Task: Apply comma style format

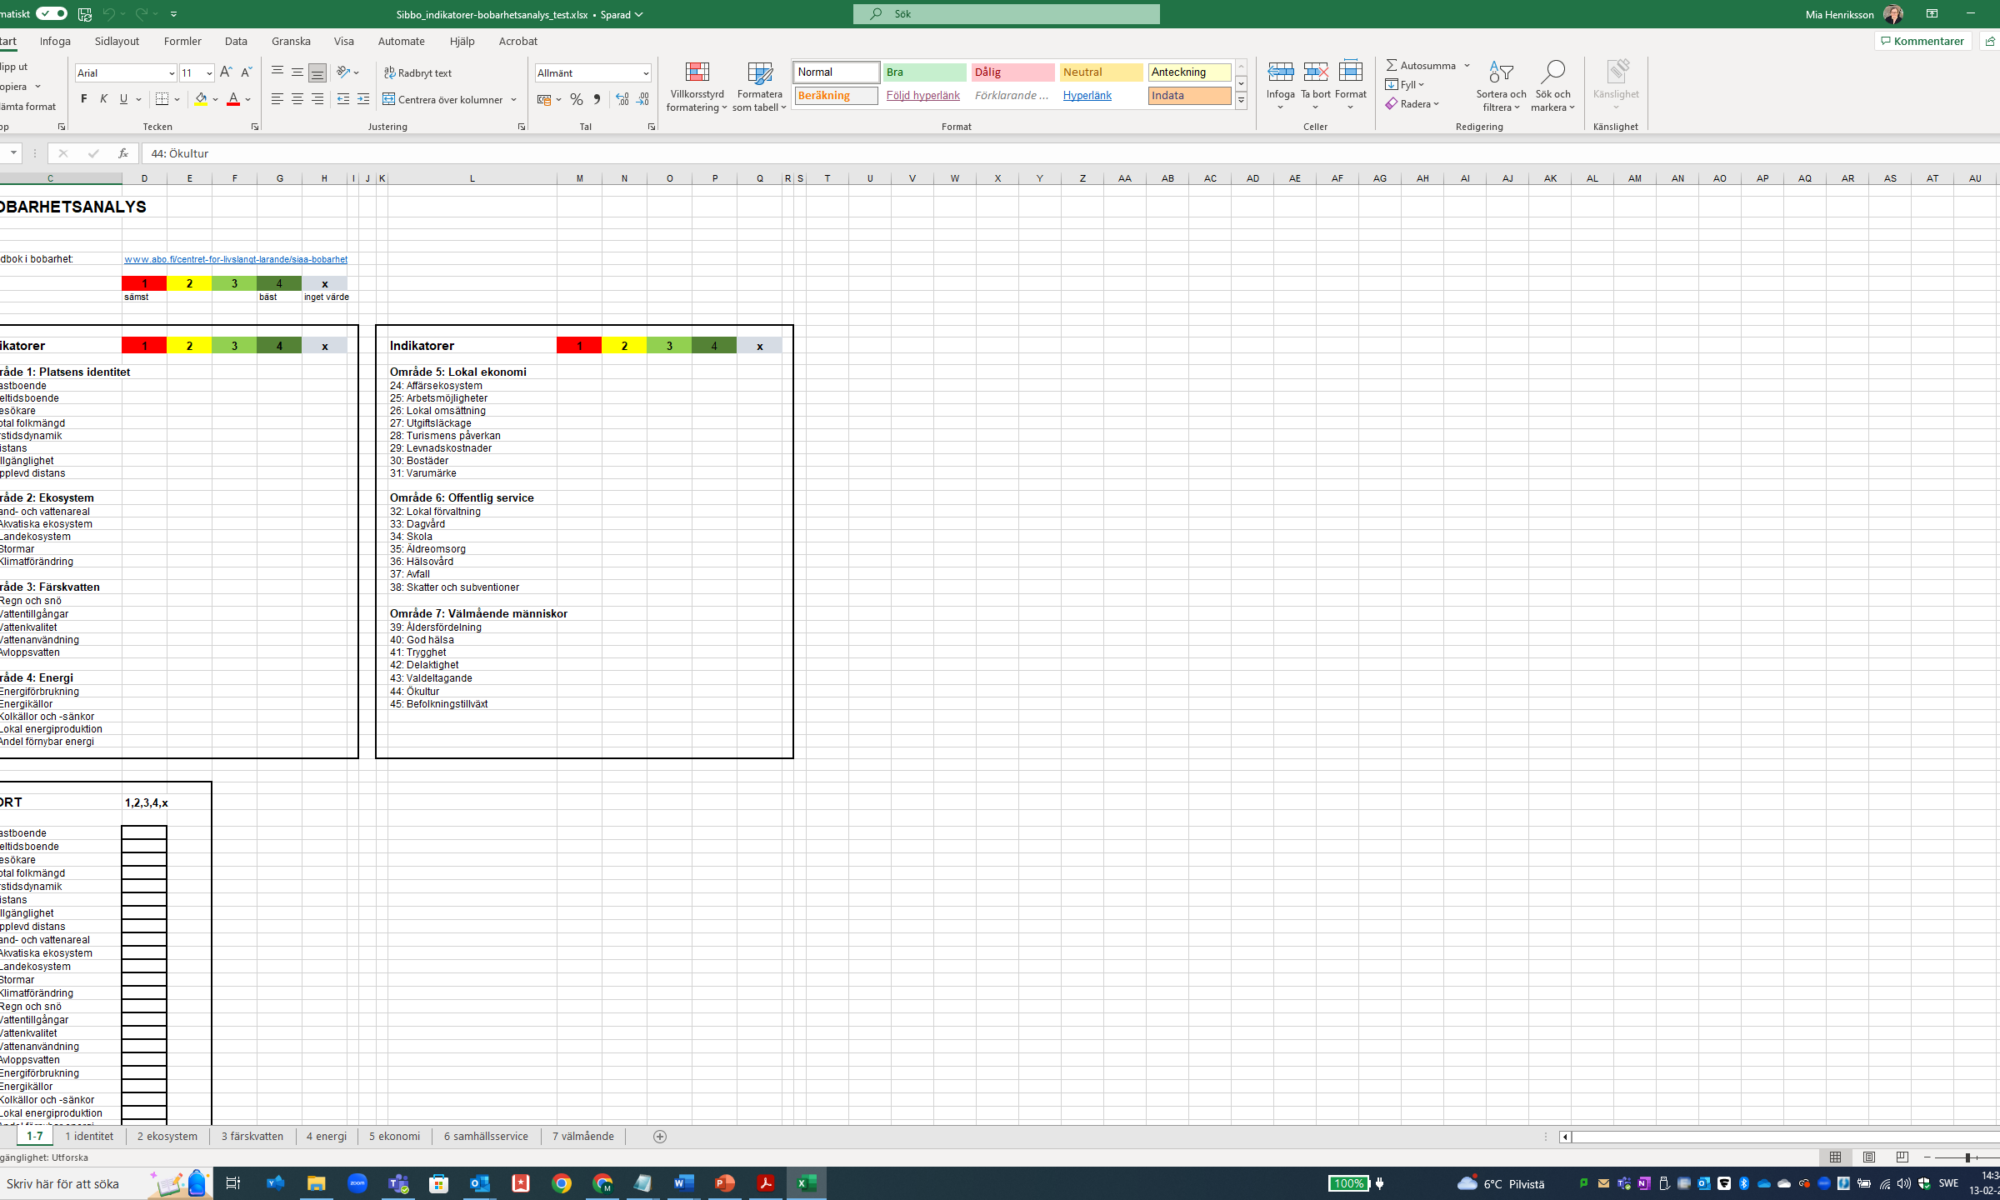Action: pyautogui.click(x=597, y=99)
